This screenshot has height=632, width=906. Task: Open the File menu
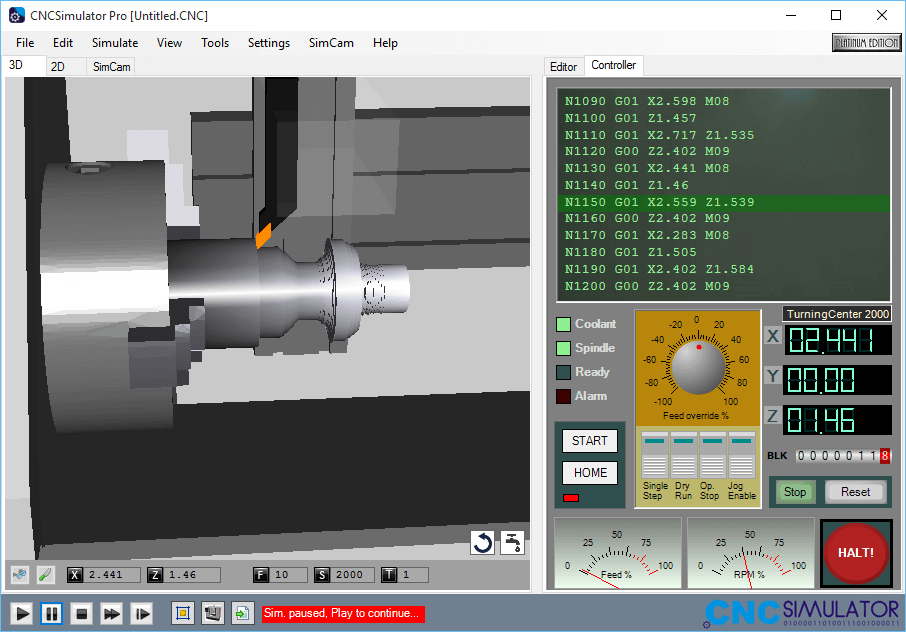[x=25, y=43]
